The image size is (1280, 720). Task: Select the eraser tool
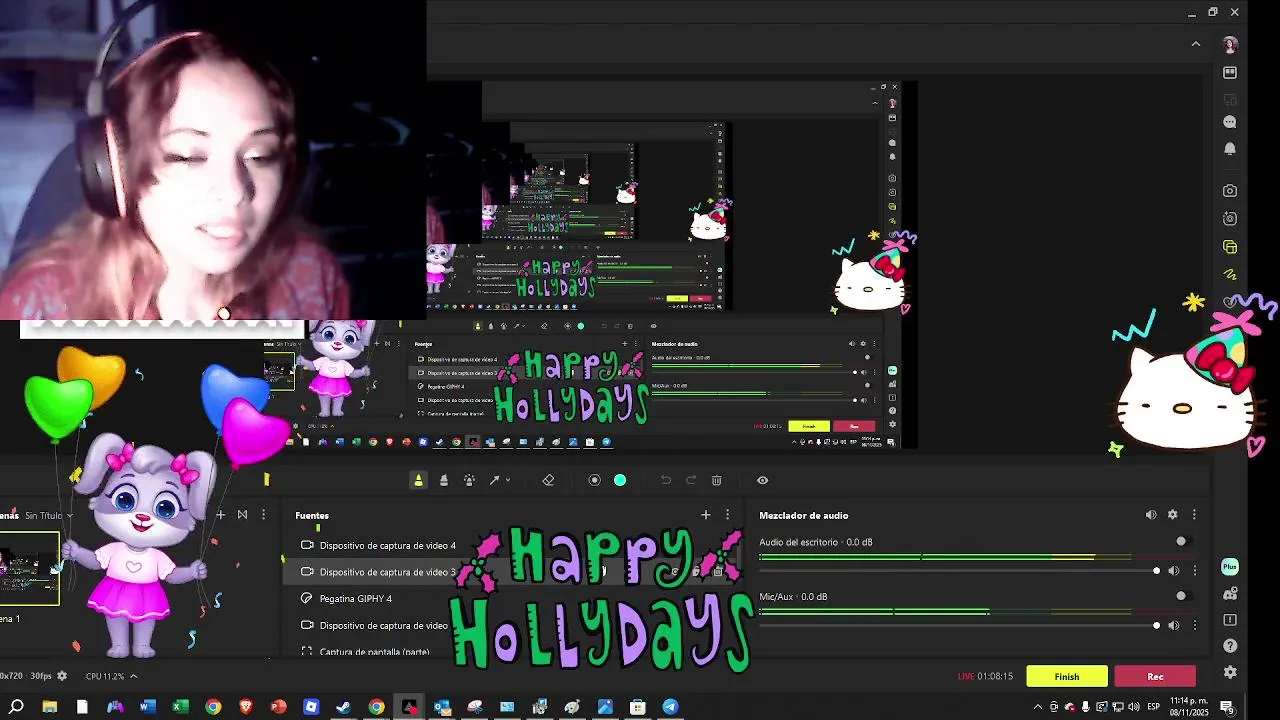tap(548, 480)
